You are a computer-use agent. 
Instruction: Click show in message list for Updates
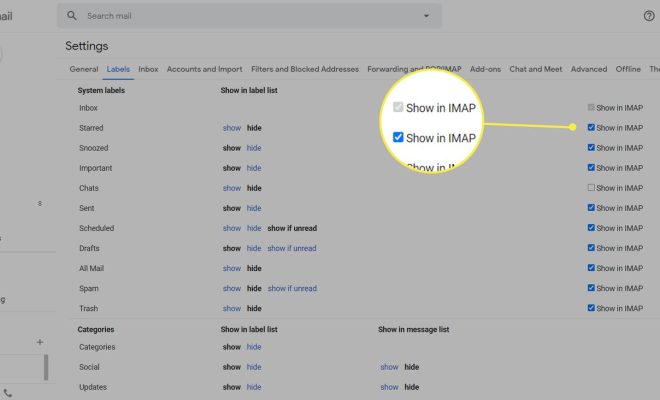click(389, 387)
